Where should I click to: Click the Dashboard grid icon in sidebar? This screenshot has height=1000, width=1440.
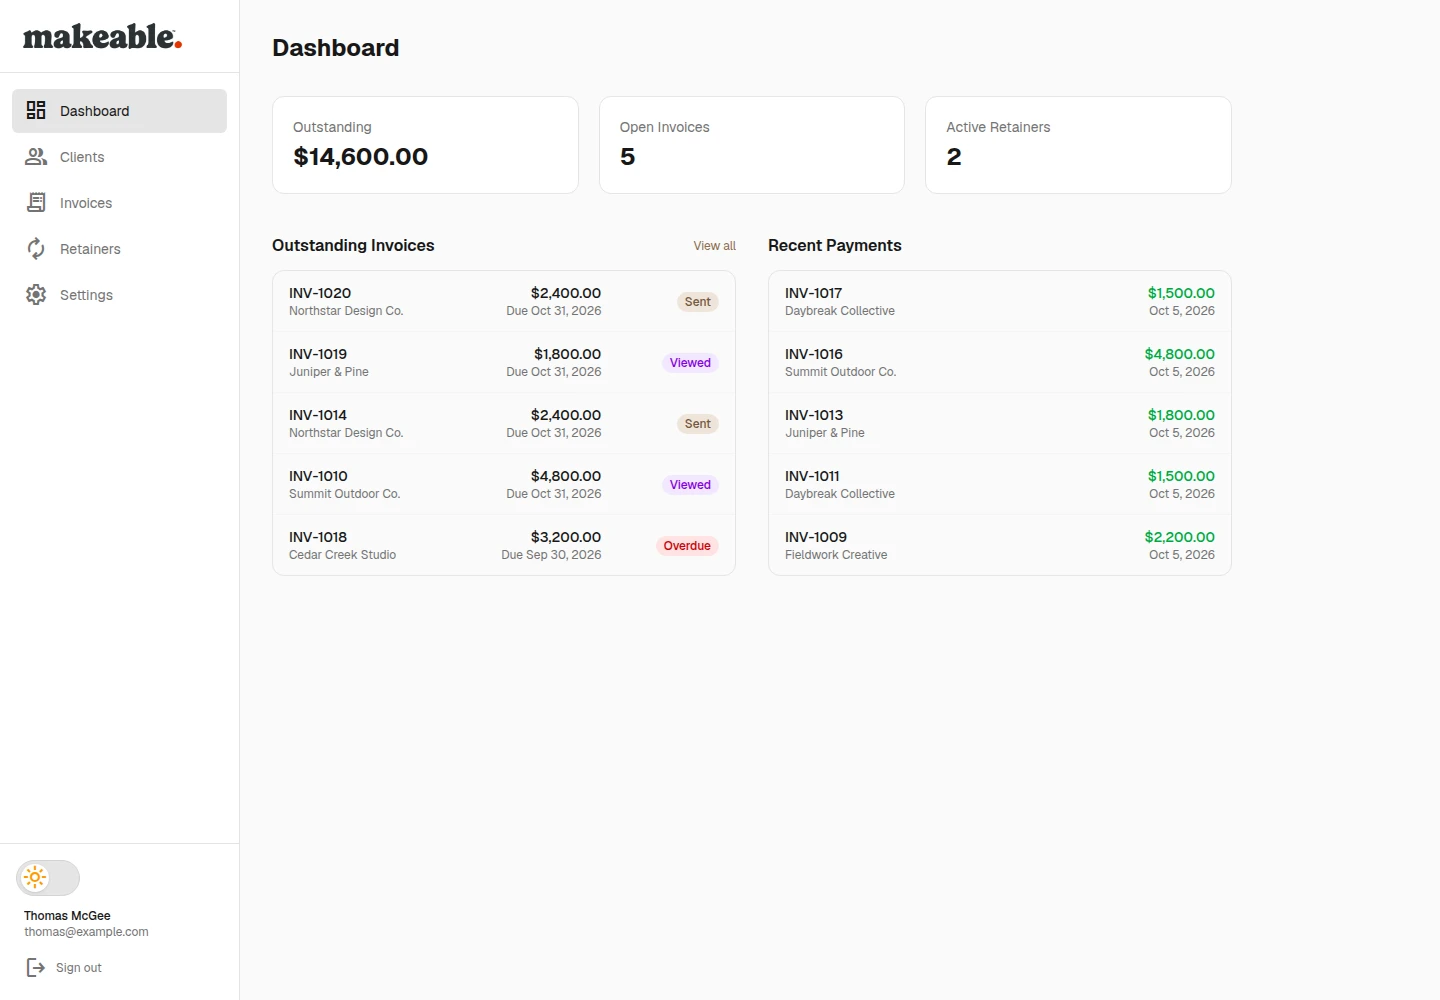click(36, 110)
